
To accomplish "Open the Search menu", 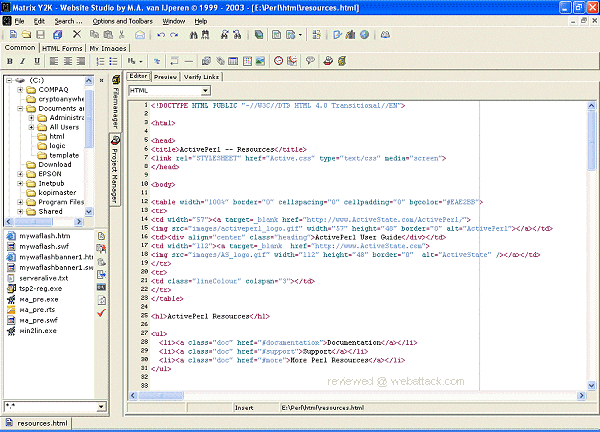I will (x=68, y=21).
